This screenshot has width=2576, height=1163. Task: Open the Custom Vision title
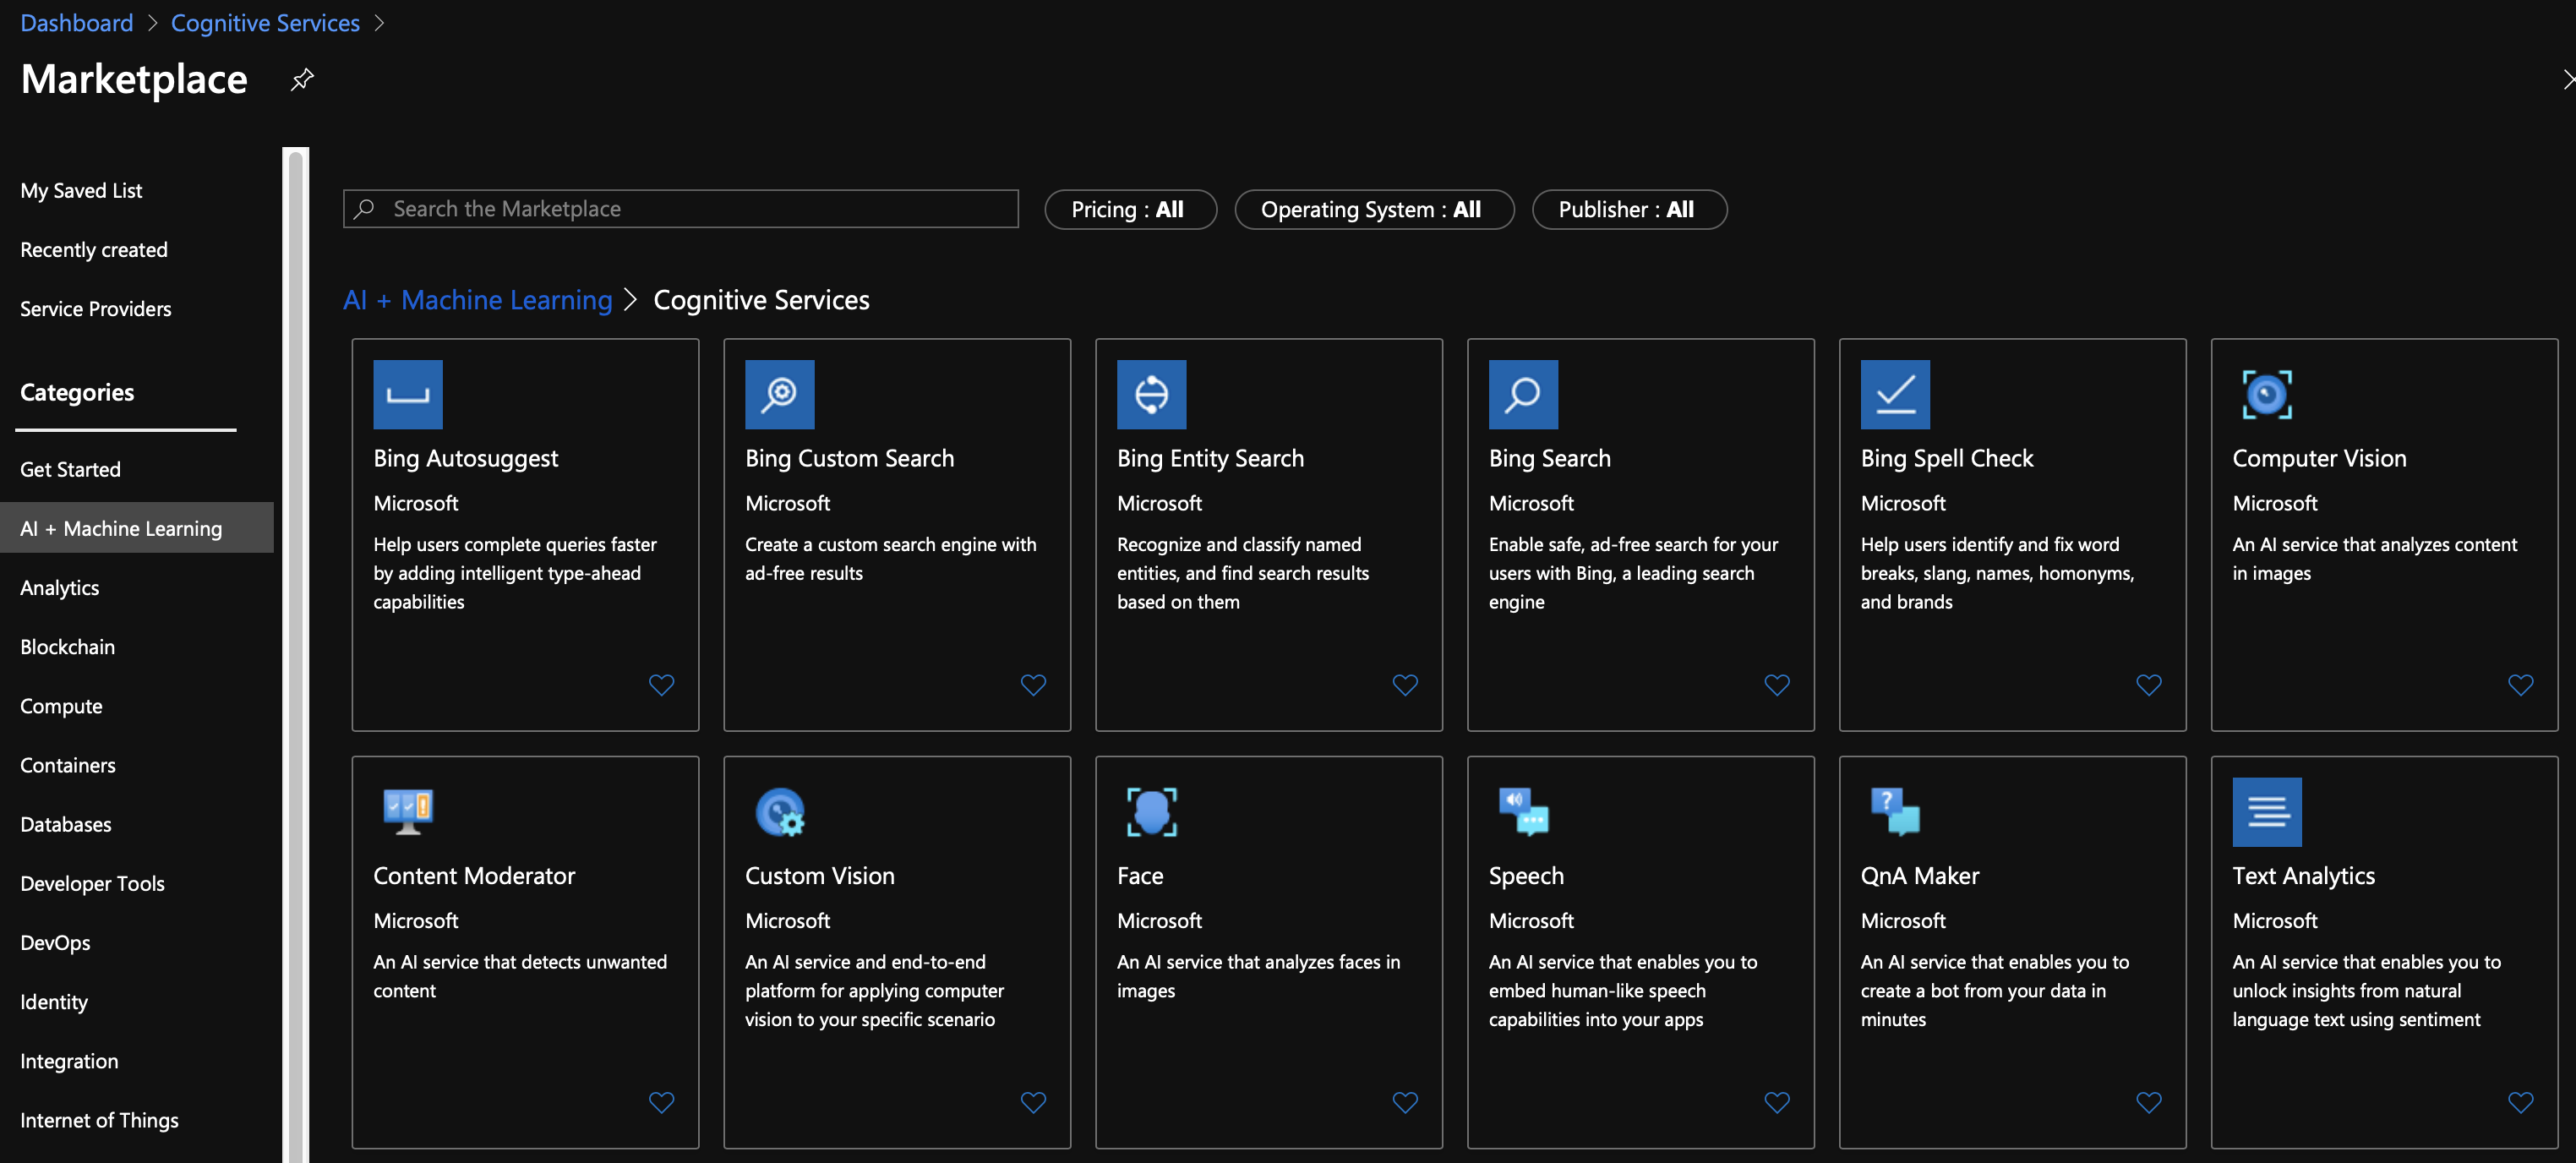click(x=820, y=875)
